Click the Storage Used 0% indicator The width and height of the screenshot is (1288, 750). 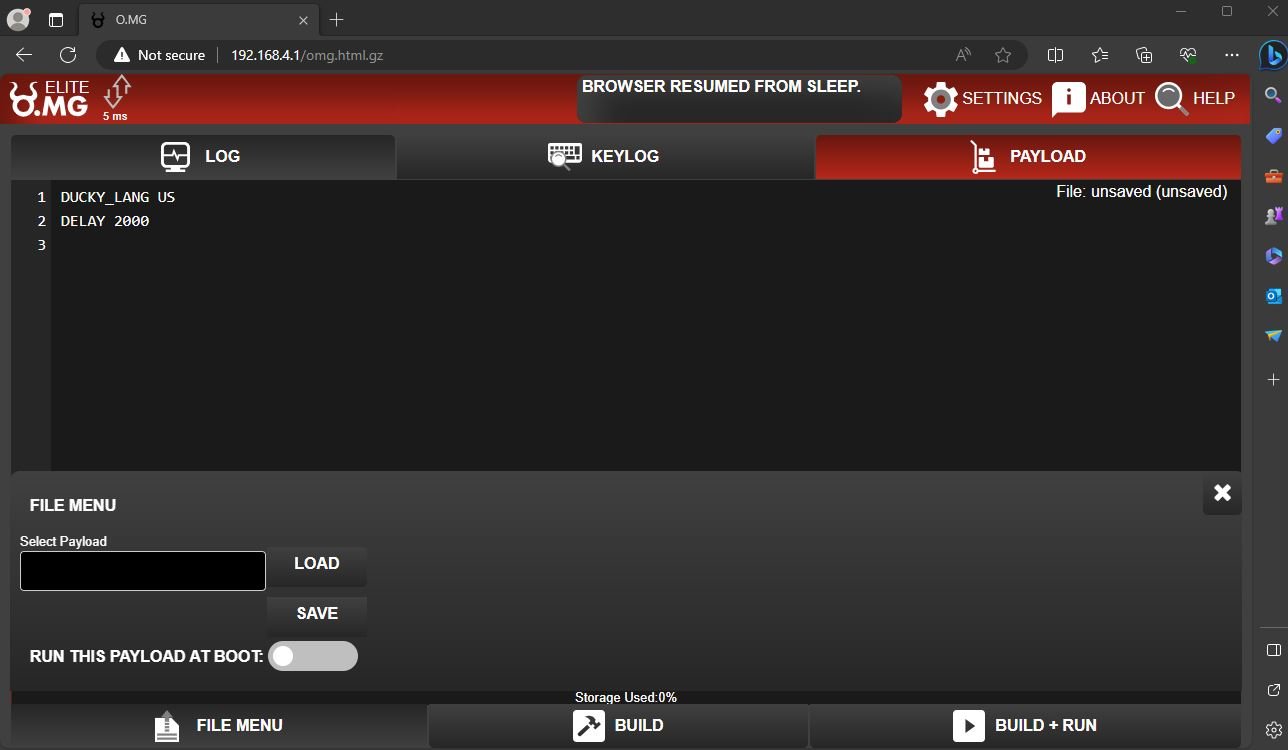point(626,697)
